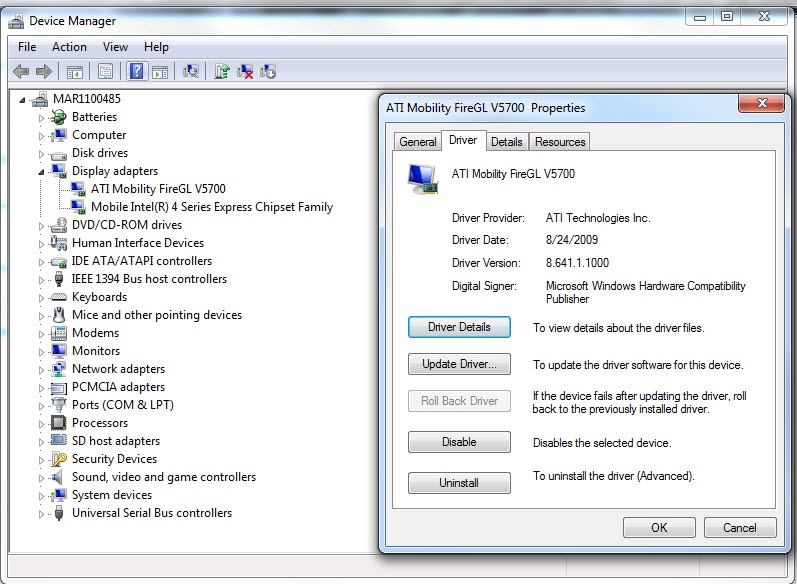Image resolution: width=797 pixels, height=584 pixels.
Task: Expand the IDE ATA/ATAPI controllers node
Action: coord(41,262)
